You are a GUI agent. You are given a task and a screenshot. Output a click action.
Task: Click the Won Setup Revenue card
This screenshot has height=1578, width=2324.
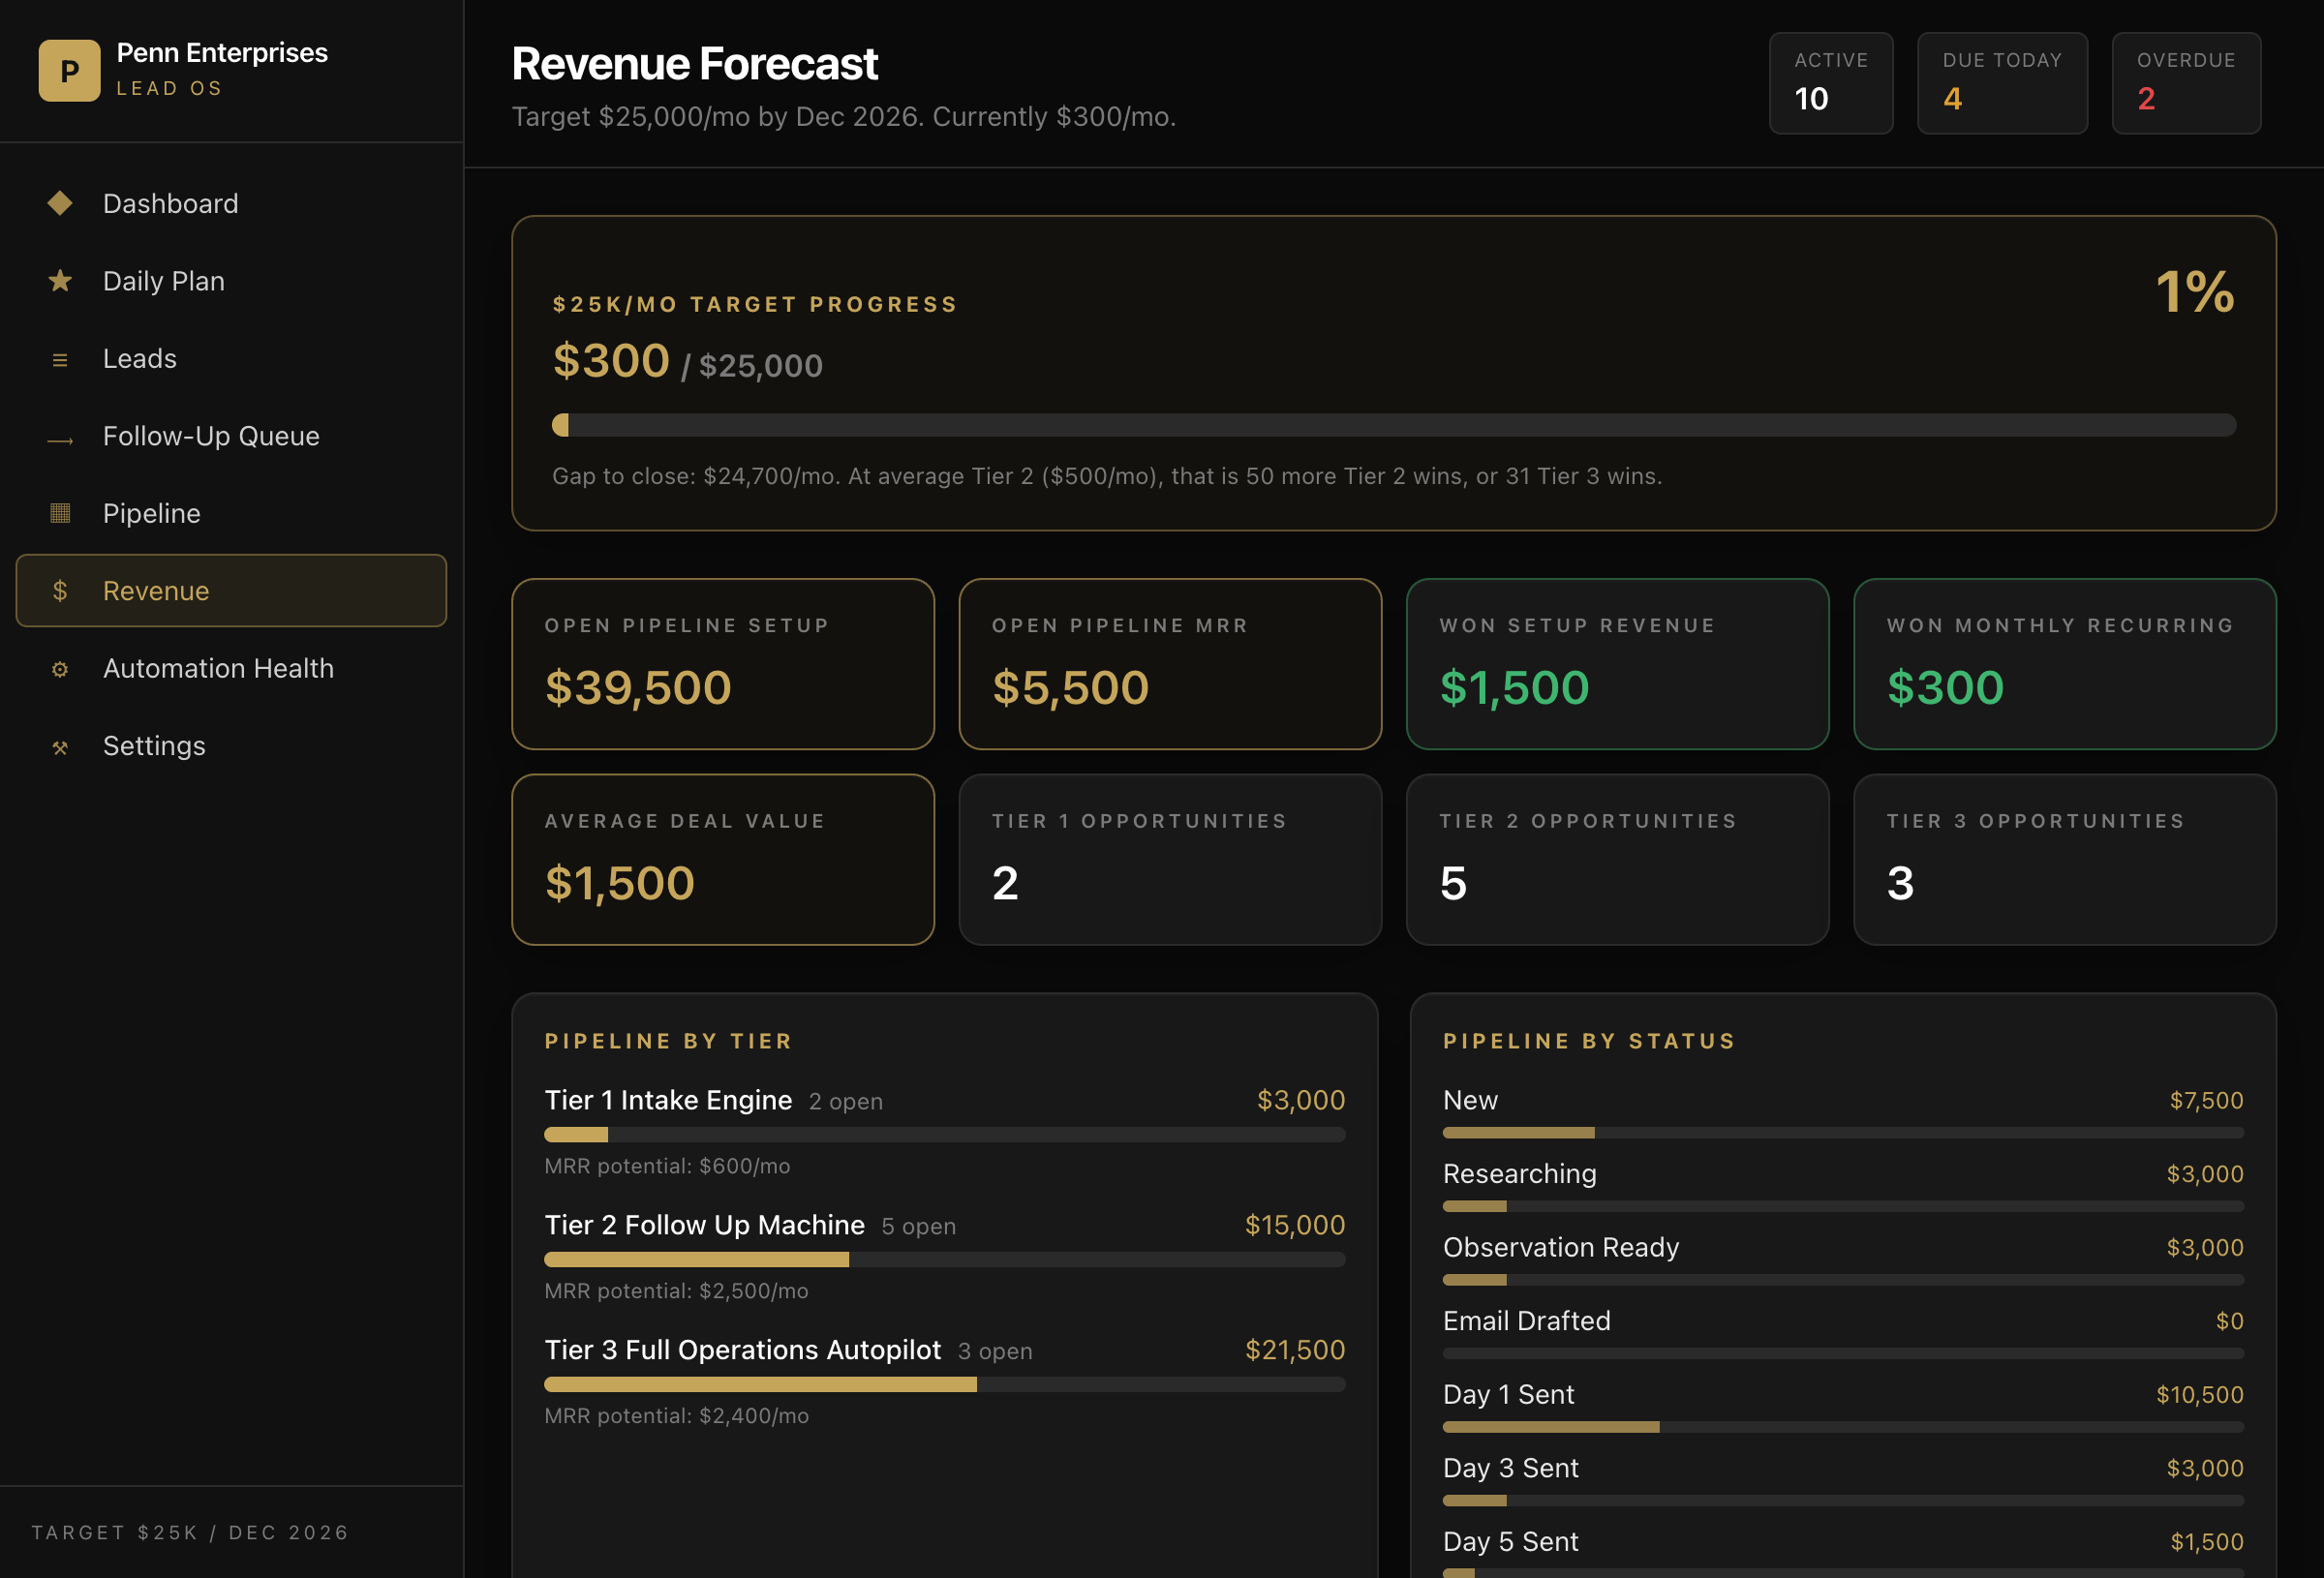(1618, 664)
